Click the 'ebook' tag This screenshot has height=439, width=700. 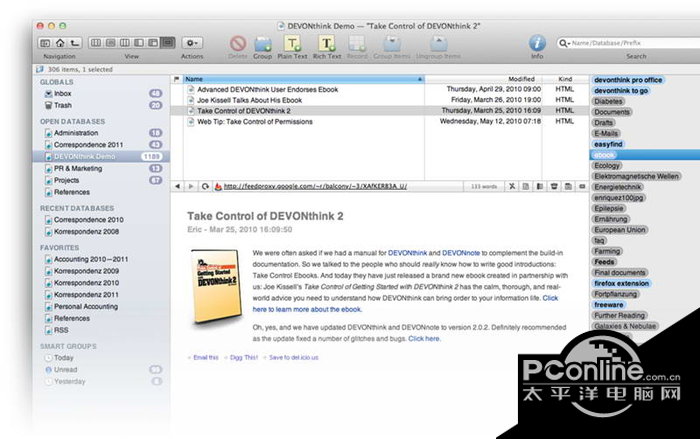(x=605, y=155)
